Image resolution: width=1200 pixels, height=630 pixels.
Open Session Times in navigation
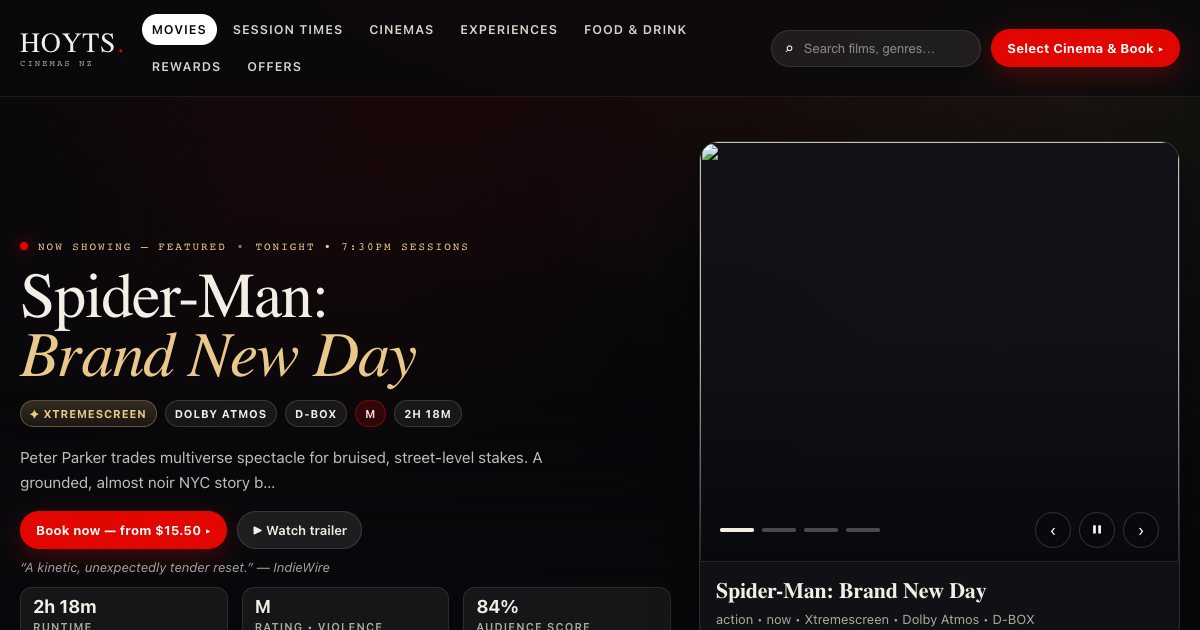(288, 30)
